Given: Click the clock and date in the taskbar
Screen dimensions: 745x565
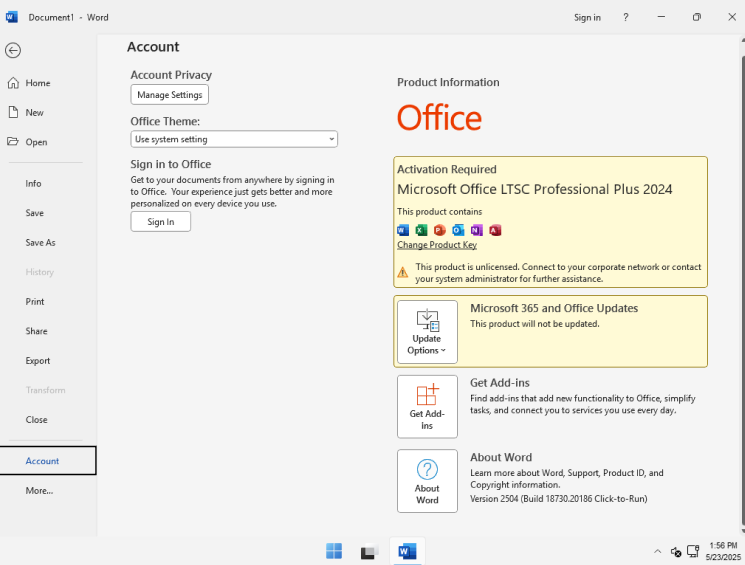Looking at the screenshot, I should [723, 551].
